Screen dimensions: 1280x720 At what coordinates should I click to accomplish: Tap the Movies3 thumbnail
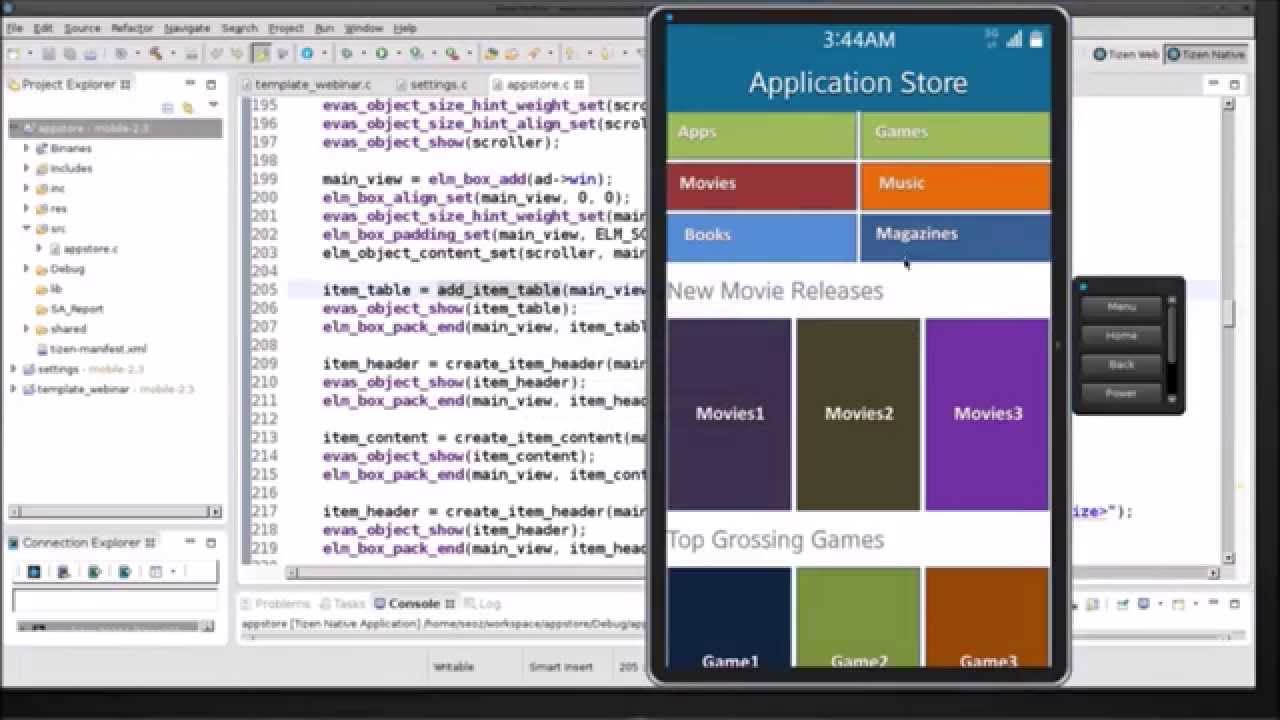click(x=987, y=414)
